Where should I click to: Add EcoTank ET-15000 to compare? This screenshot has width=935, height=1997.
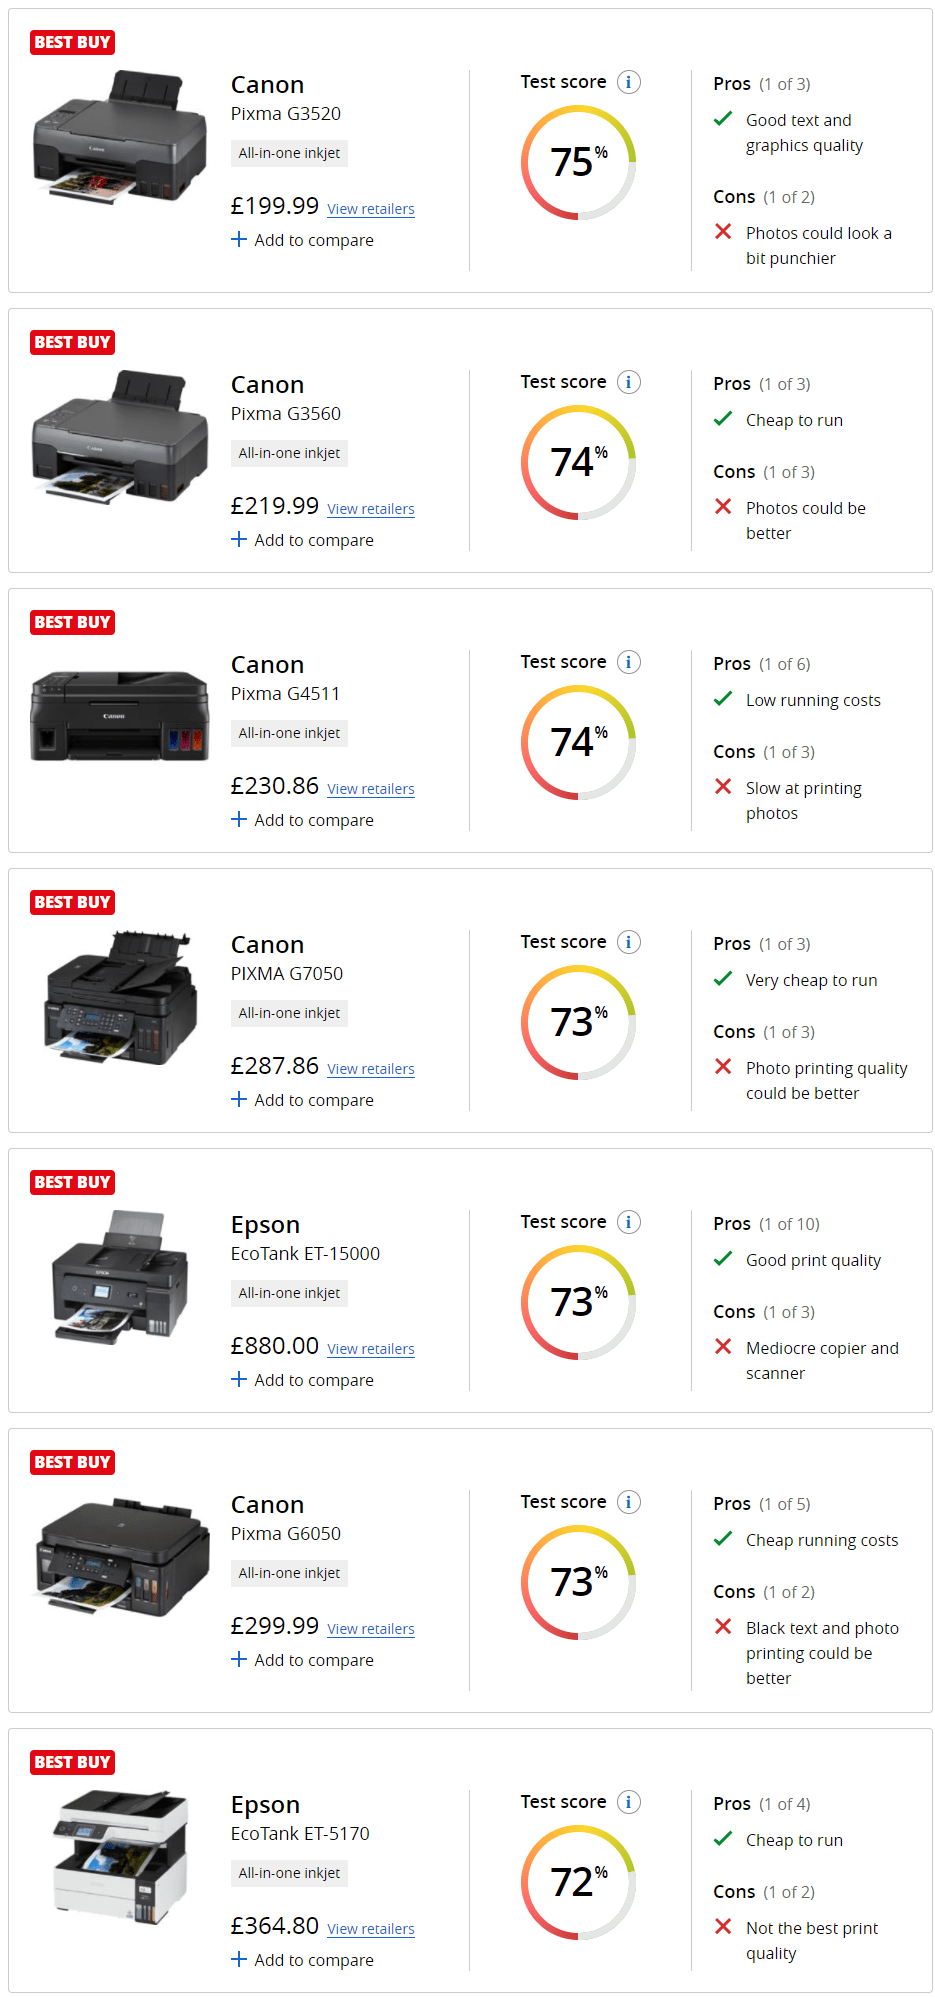(302, 1380)
